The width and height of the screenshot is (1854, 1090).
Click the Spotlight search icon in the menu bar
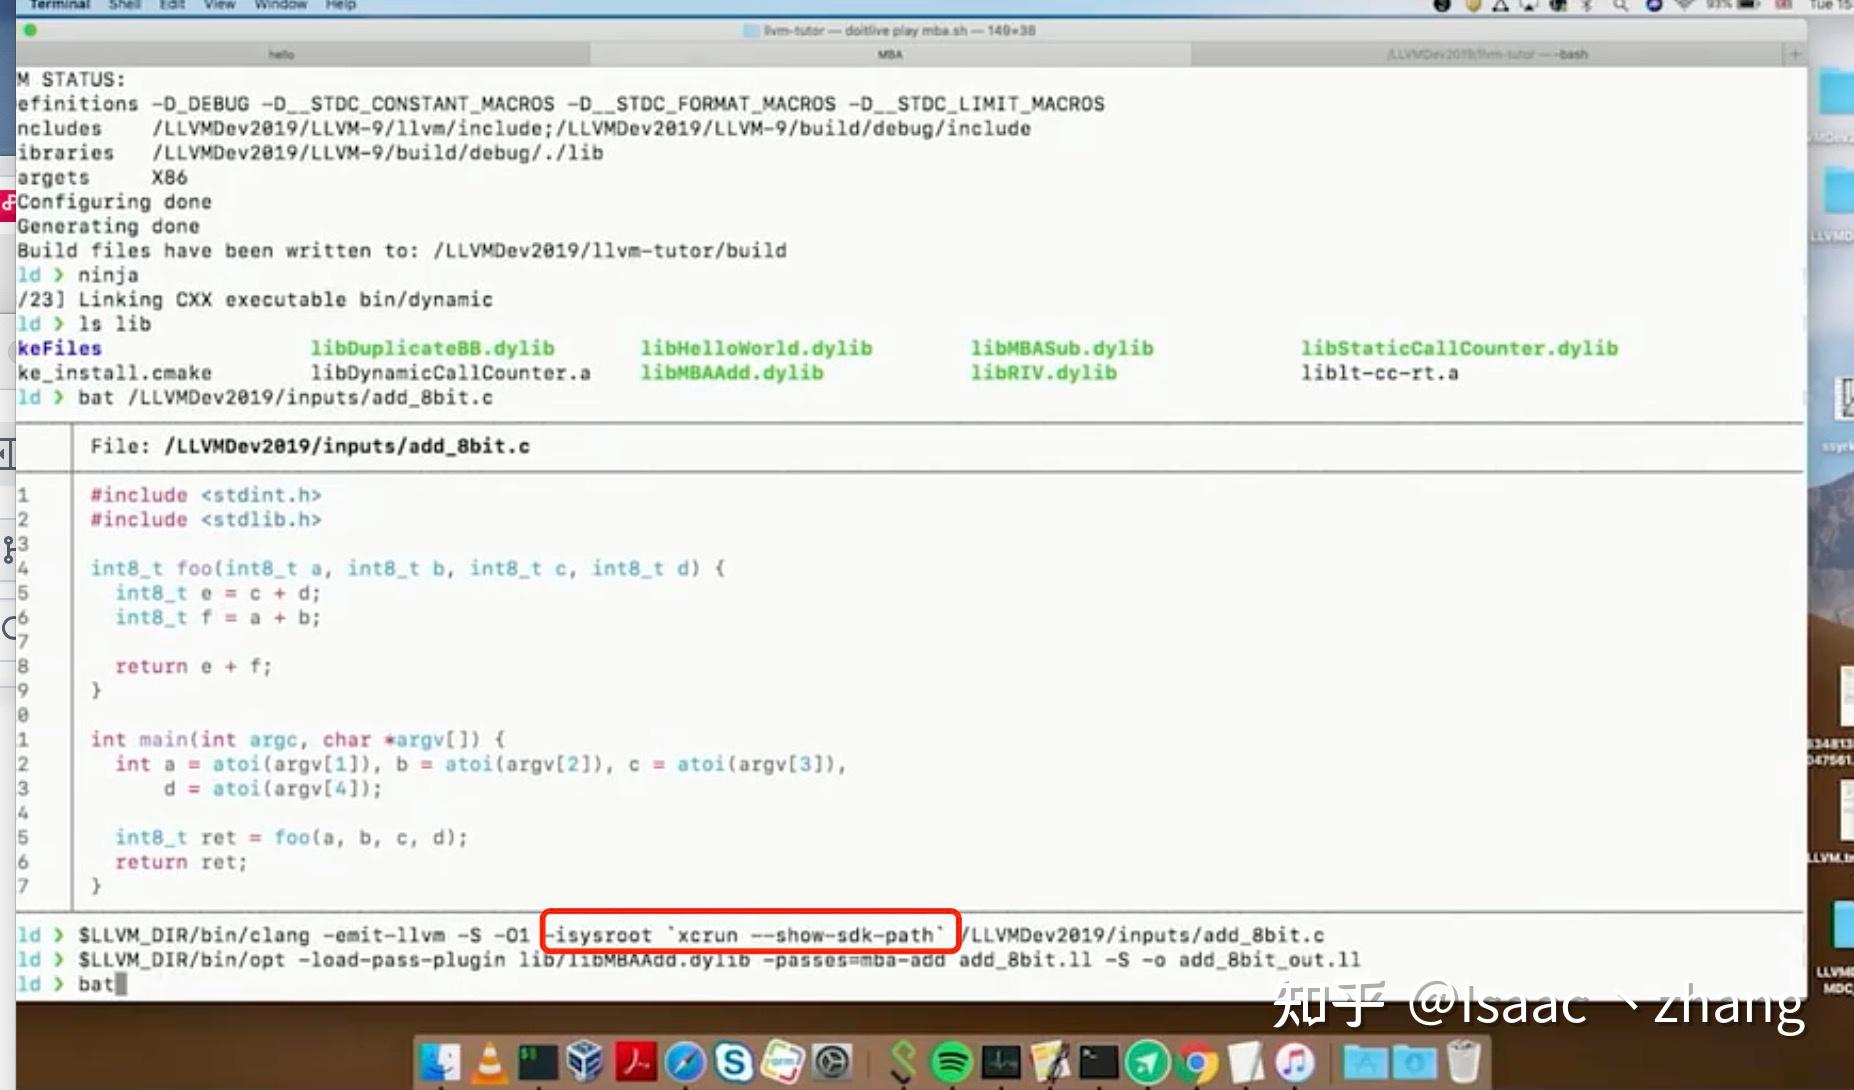[1620, 5]
